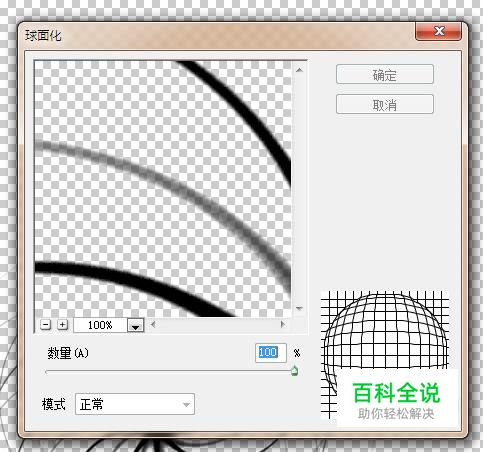Close the 球面化 dialog
Screen dimensions: 483x452
click(438, 31)
